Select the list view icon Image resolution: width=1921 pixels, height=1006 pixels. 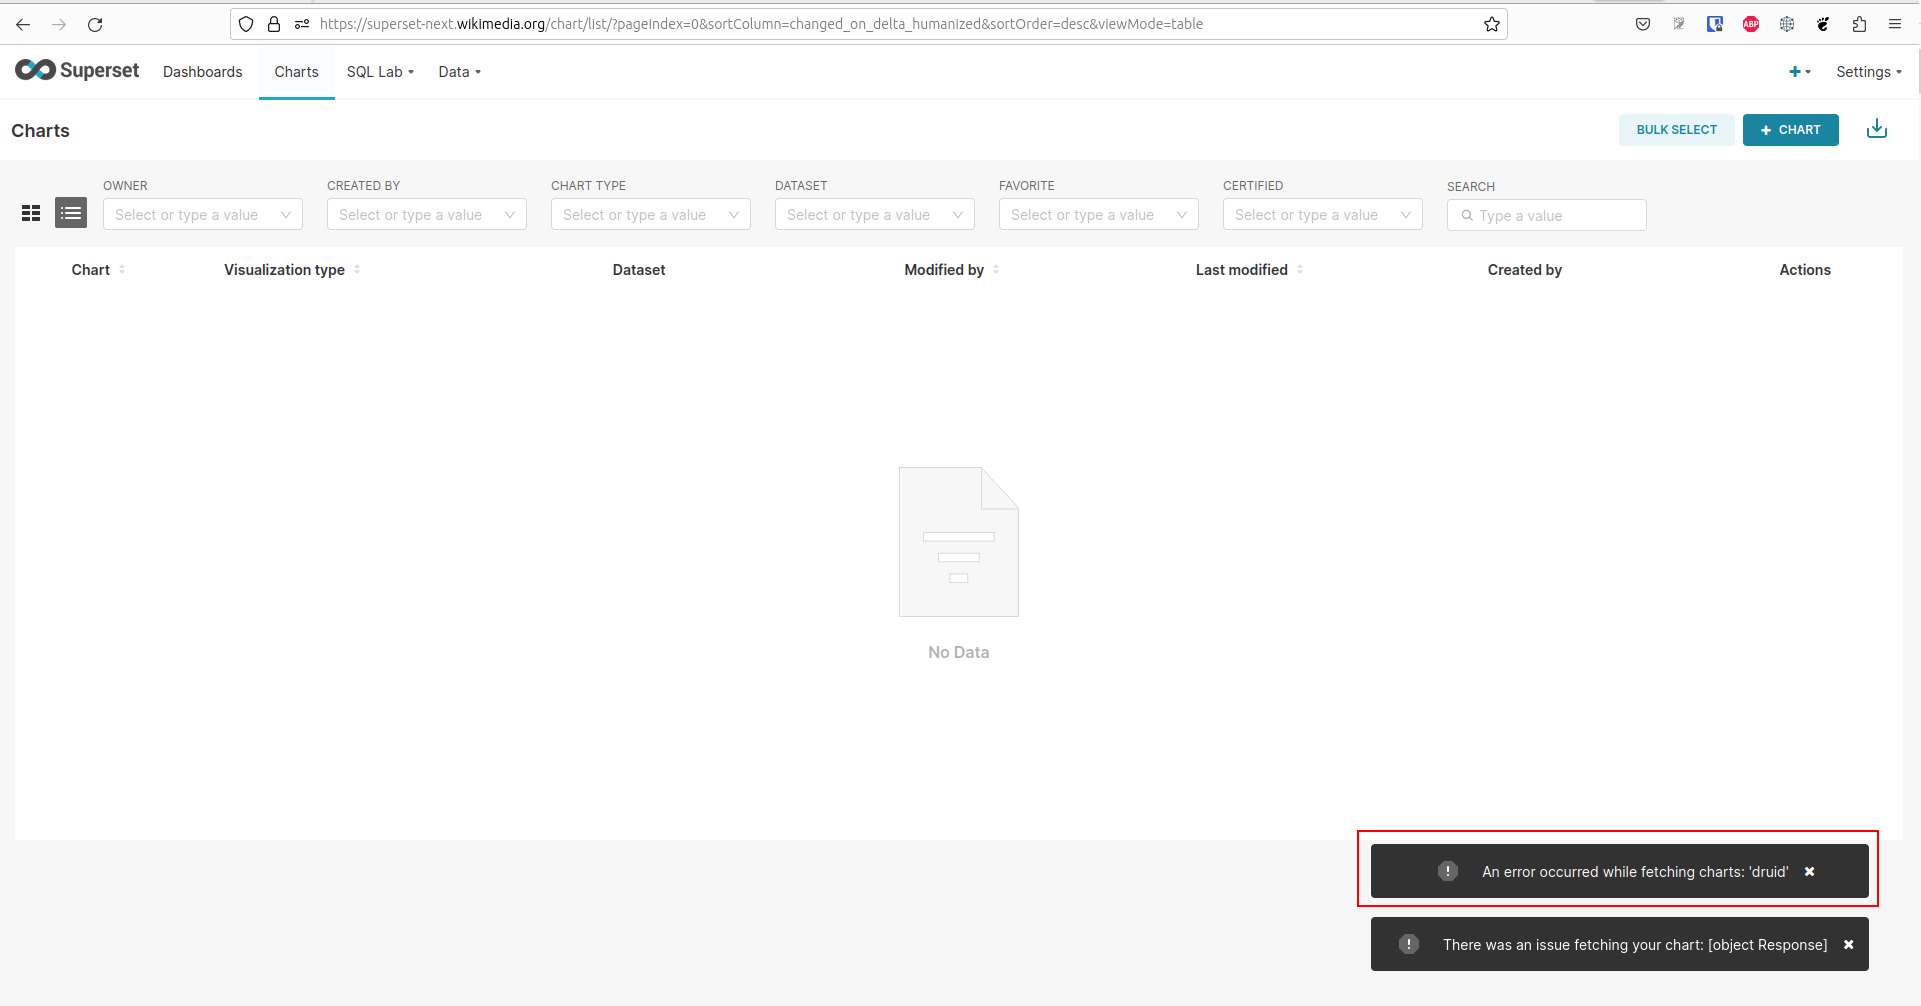pyautogui.click(x=70, y=213)
